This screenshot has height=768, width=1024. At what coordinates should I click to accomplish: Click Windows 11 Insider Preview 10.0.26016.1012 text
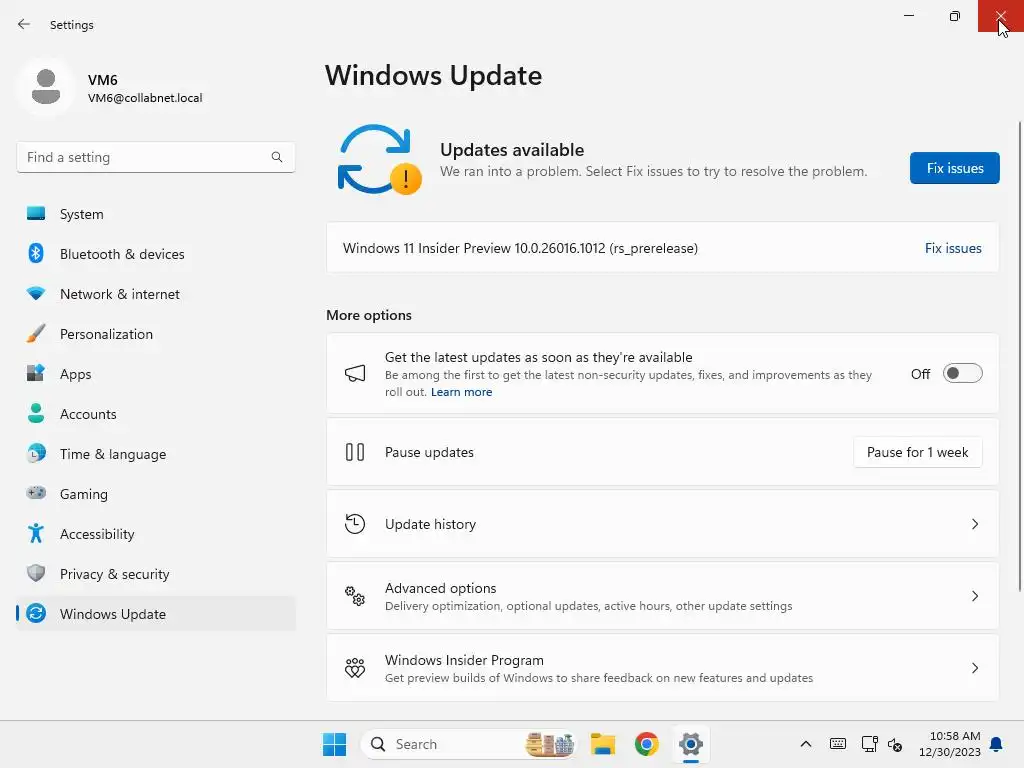point(520,248)
